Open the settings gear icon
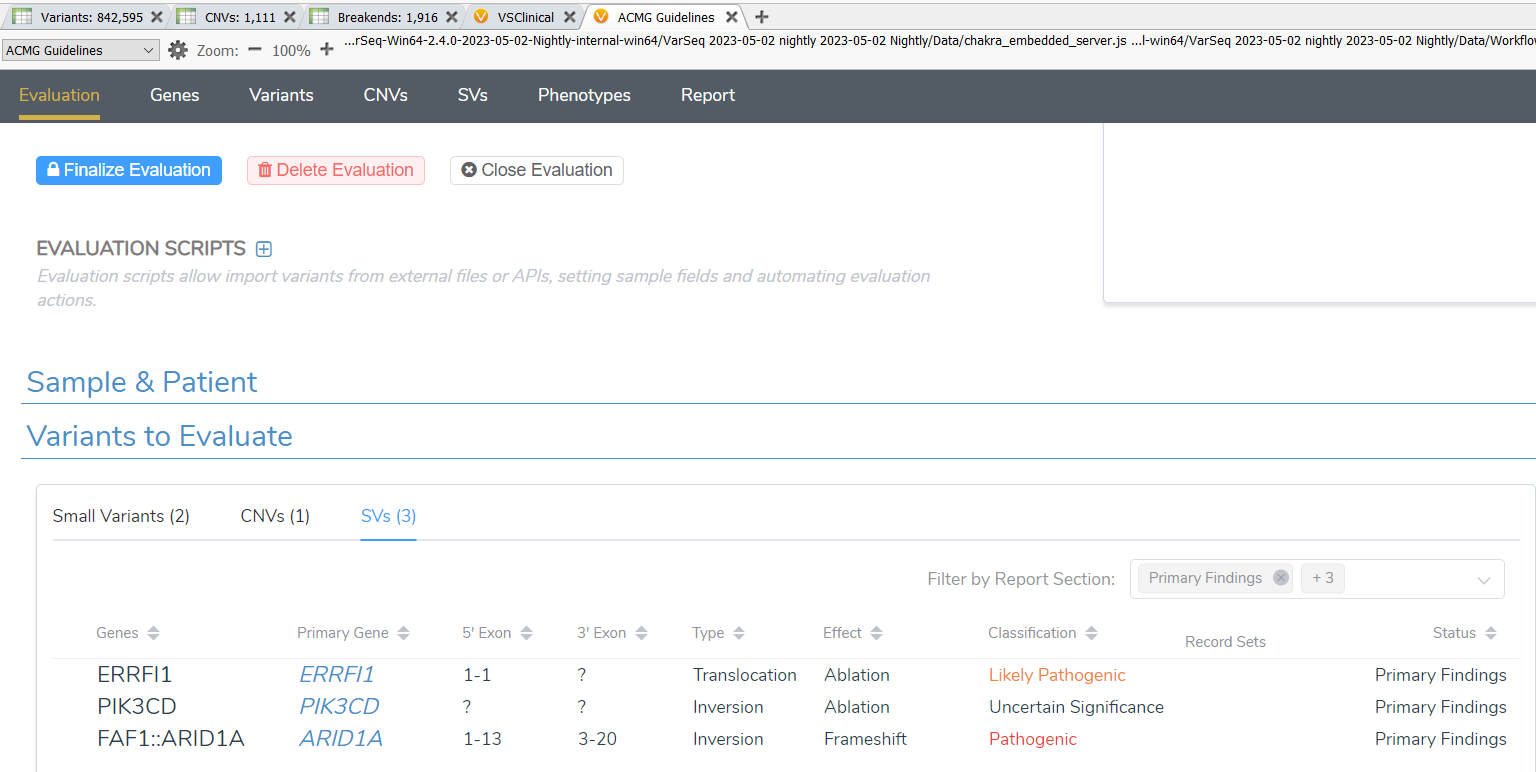This screenshot has width=1536, height=772. [178, 50]
